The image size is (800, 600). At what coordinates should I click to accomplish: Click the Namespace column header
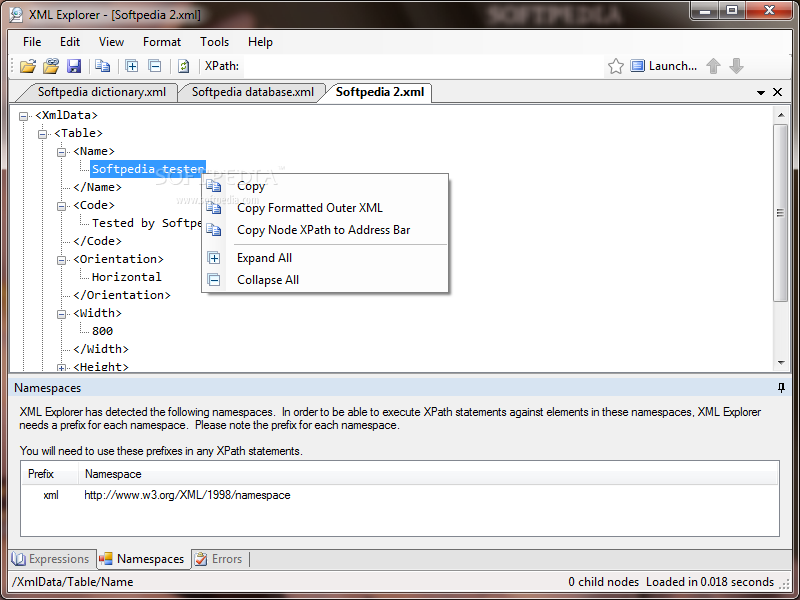429,474
